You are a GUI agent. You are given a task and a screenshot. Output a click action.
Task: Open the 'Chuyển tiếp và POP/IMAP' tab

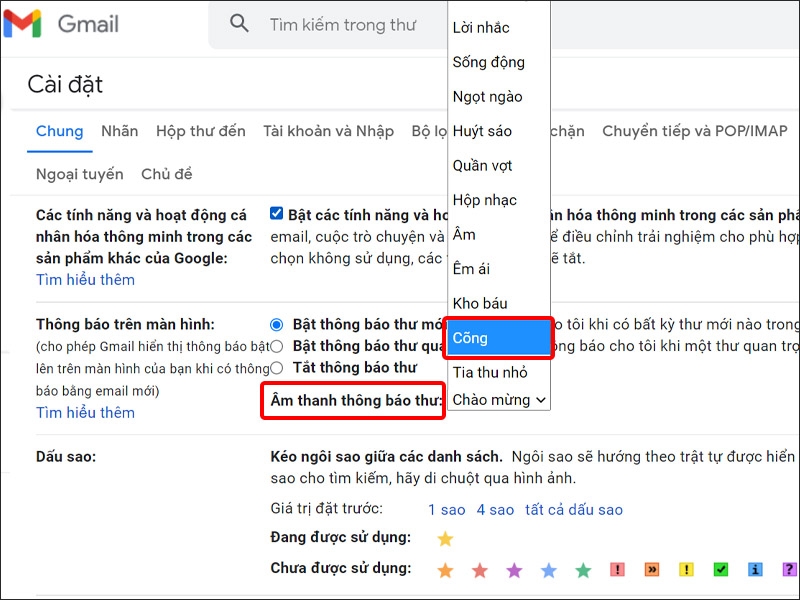click(x=694, y=131)
